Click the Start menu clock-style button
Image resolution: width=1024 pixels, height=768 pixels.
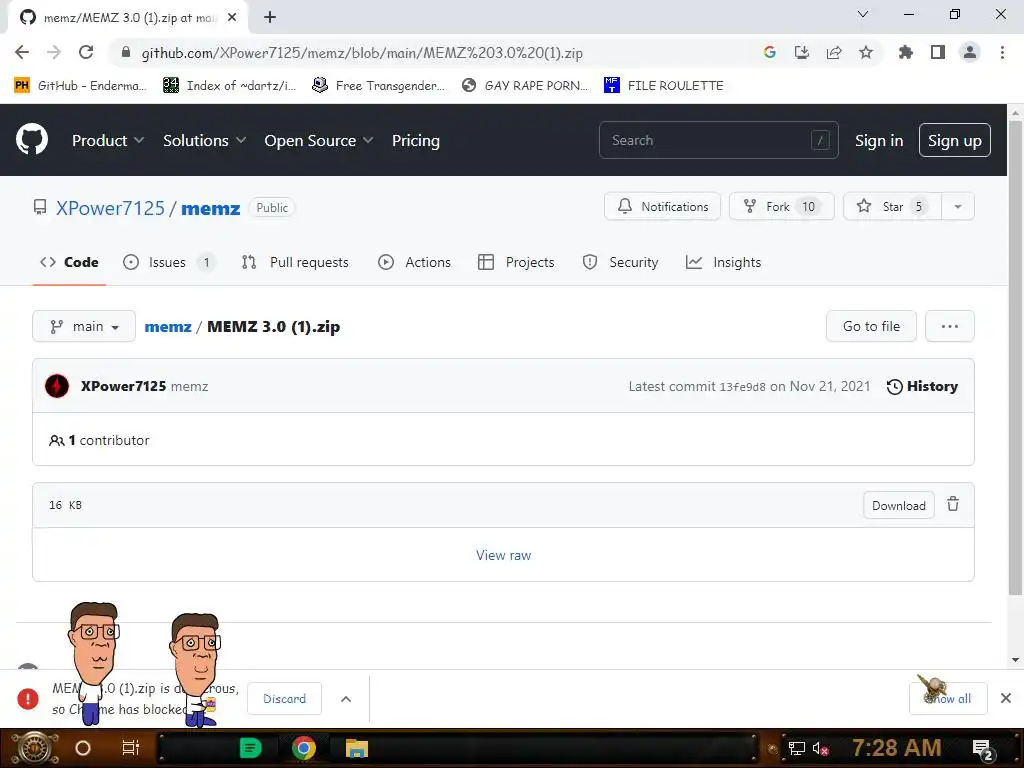click(x=33, y=748)
